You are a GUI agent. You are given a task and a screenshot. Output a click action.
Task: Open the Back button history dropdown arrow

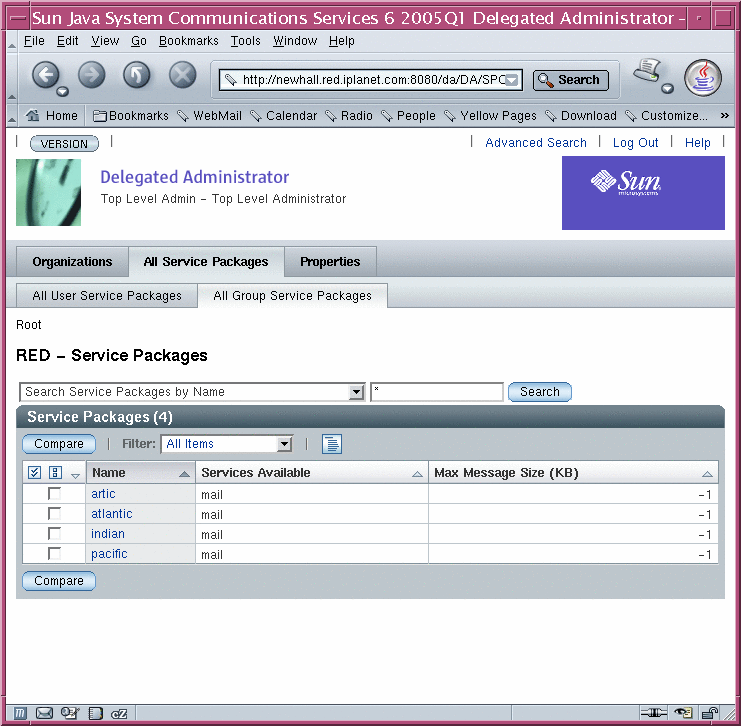tap(62, 91)
